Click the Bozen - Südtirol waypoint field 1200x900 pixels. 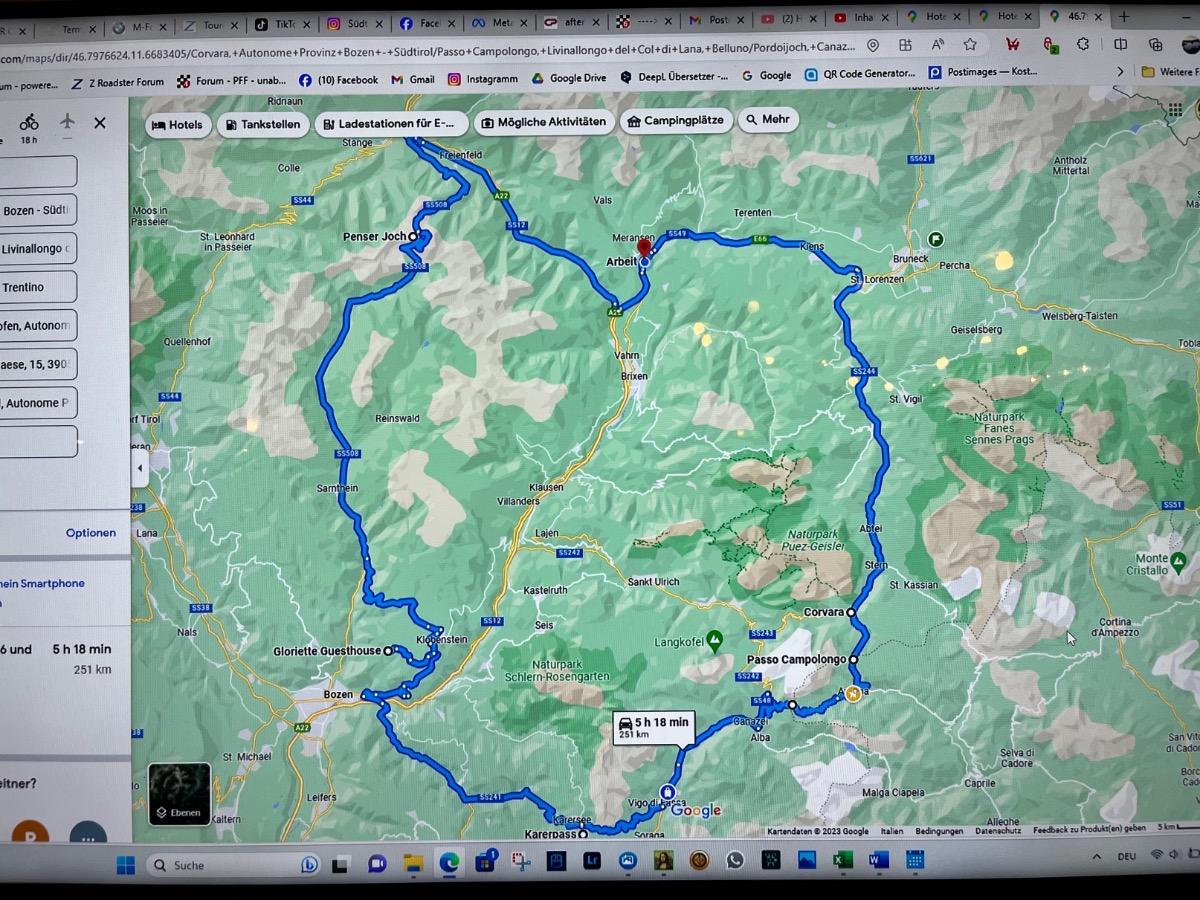38,211
